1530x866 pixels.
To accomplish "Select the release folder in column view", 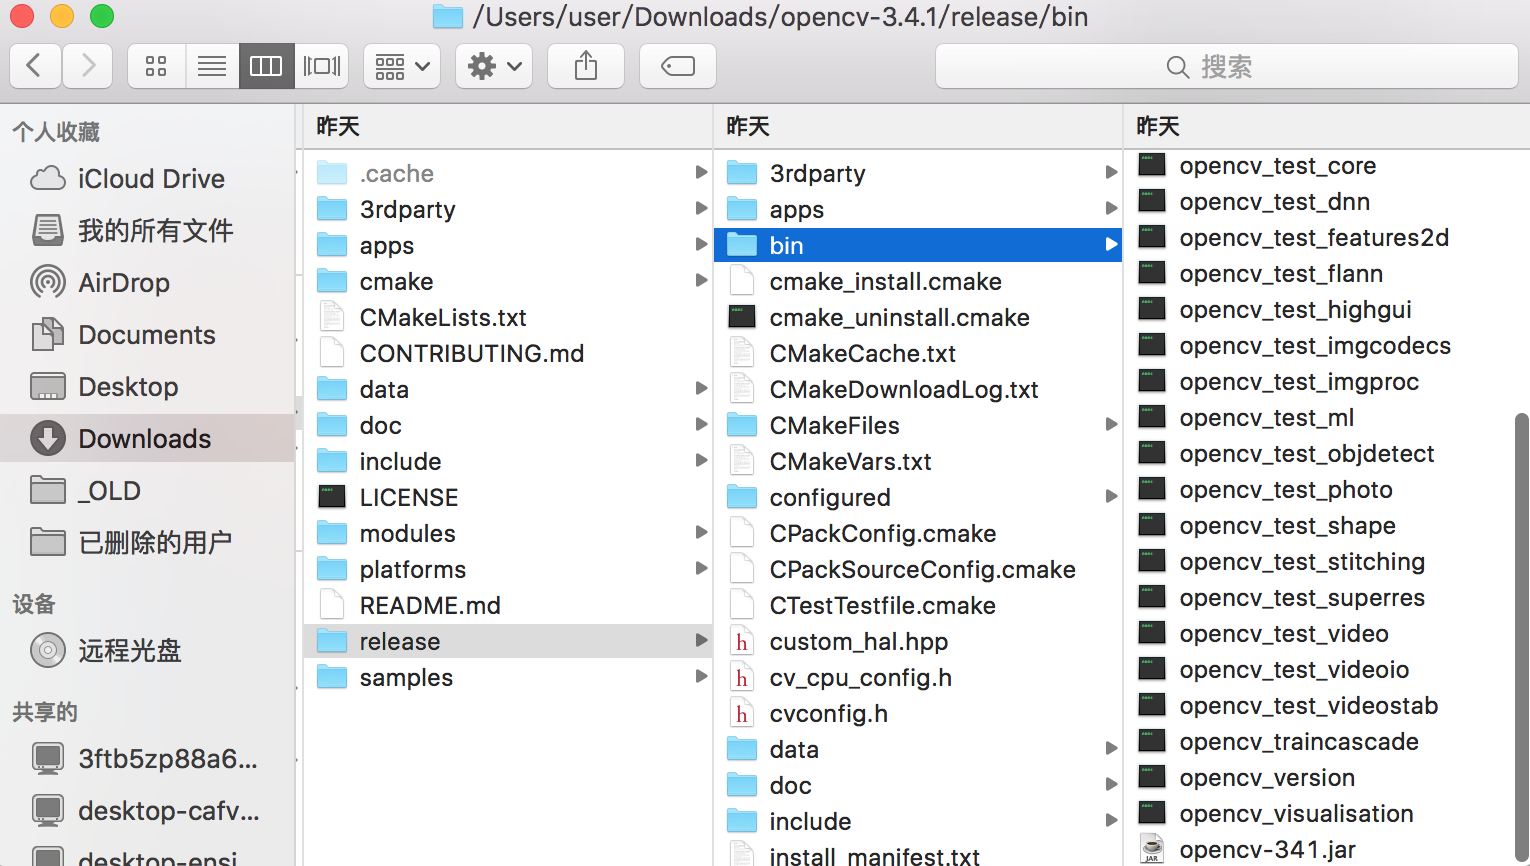I will [399, 641].
